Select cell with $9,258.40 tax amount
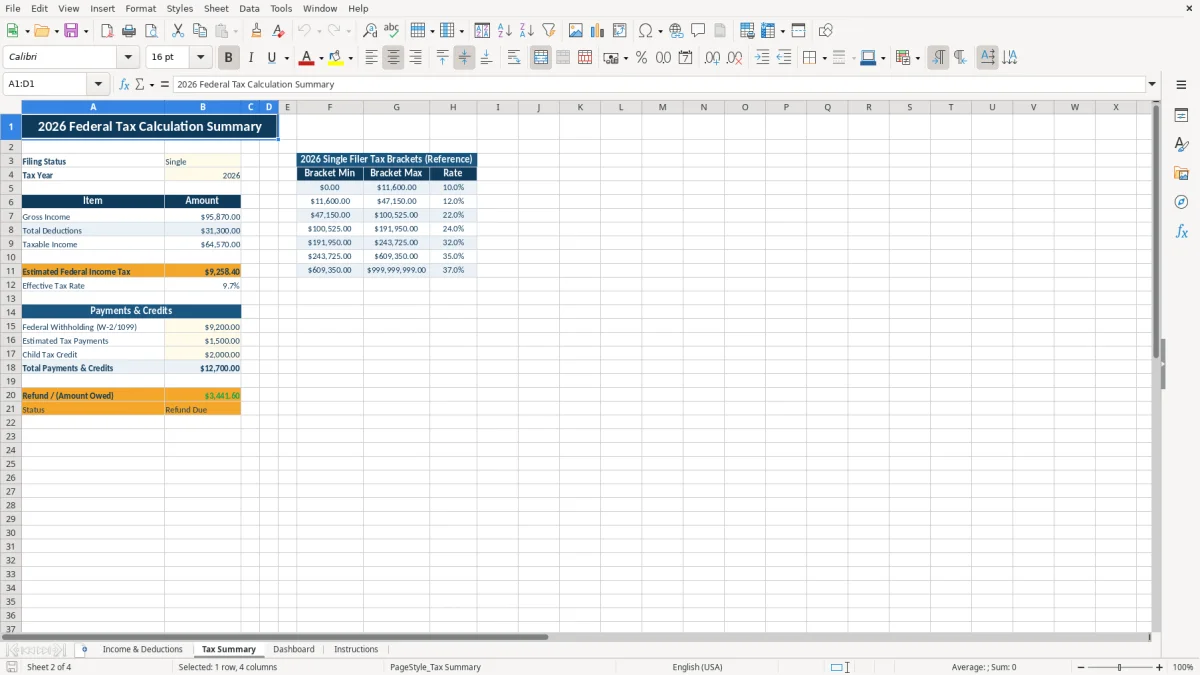 (203, 271)
